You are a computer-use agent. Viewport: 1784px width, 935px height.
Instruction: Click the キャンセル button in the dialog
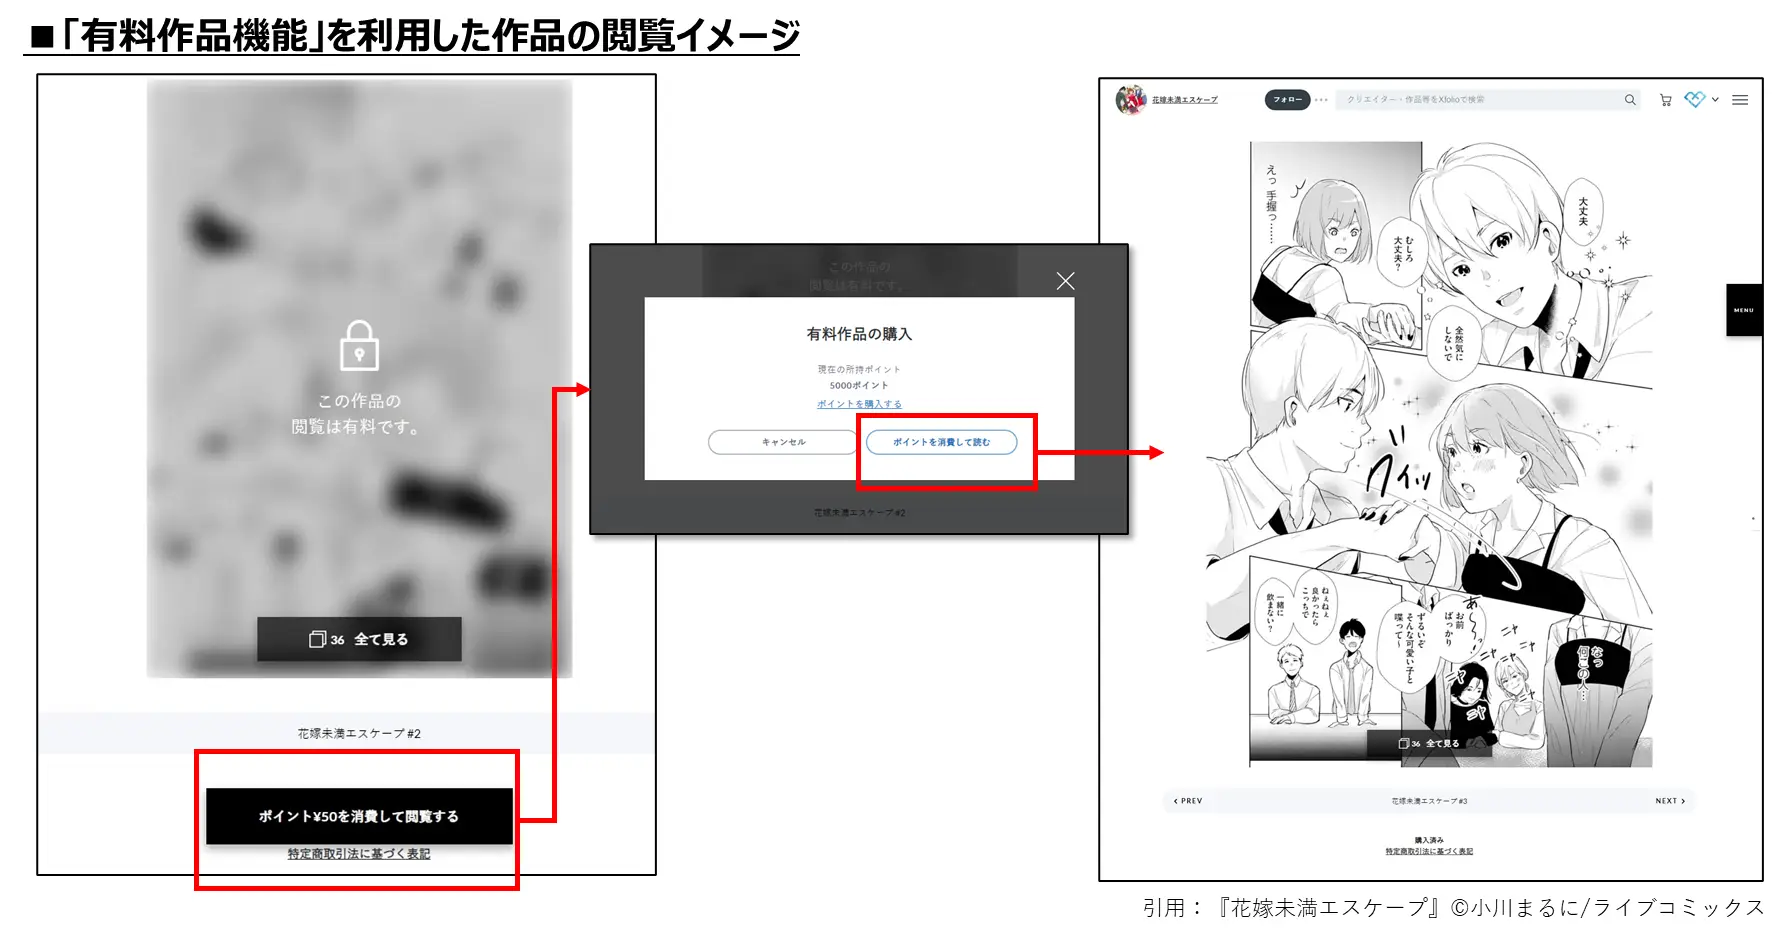pyautogui.click(x=783, y=442)
